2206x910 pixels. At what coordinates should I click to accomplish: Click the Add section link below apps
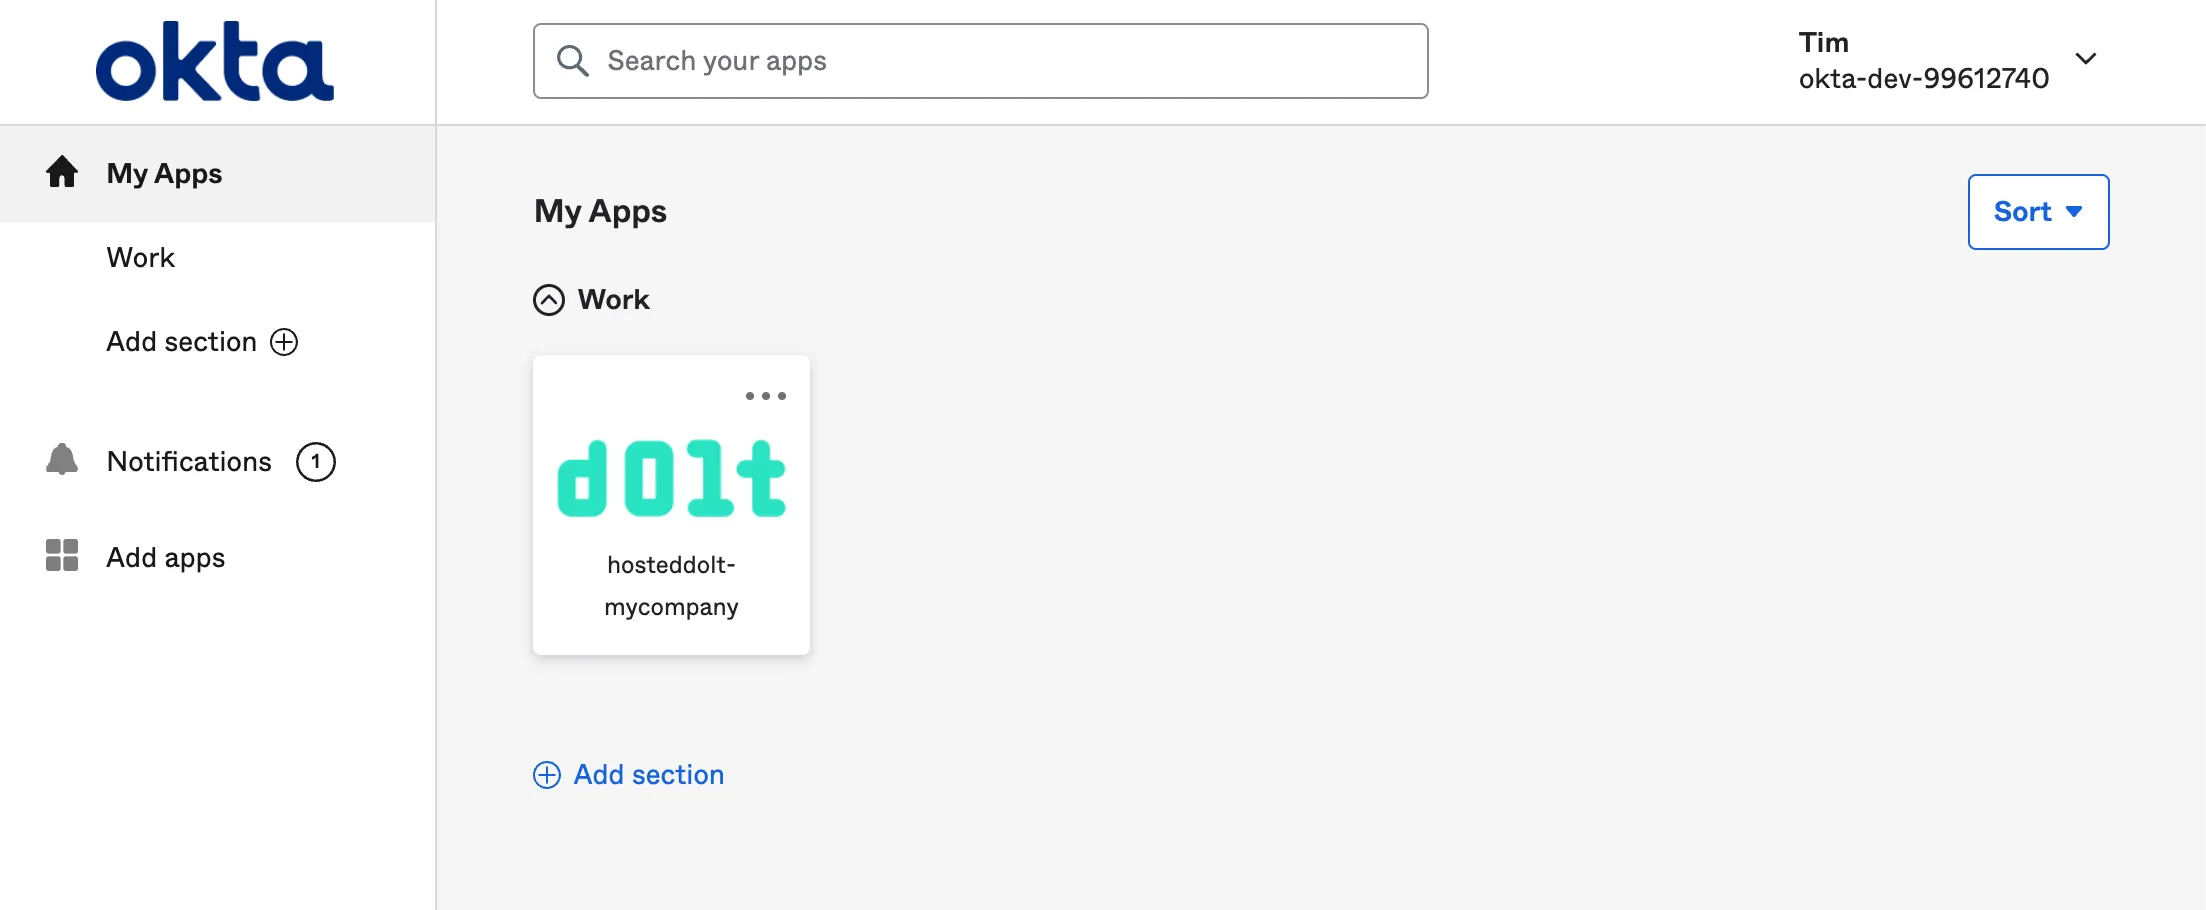click(648, 774)
